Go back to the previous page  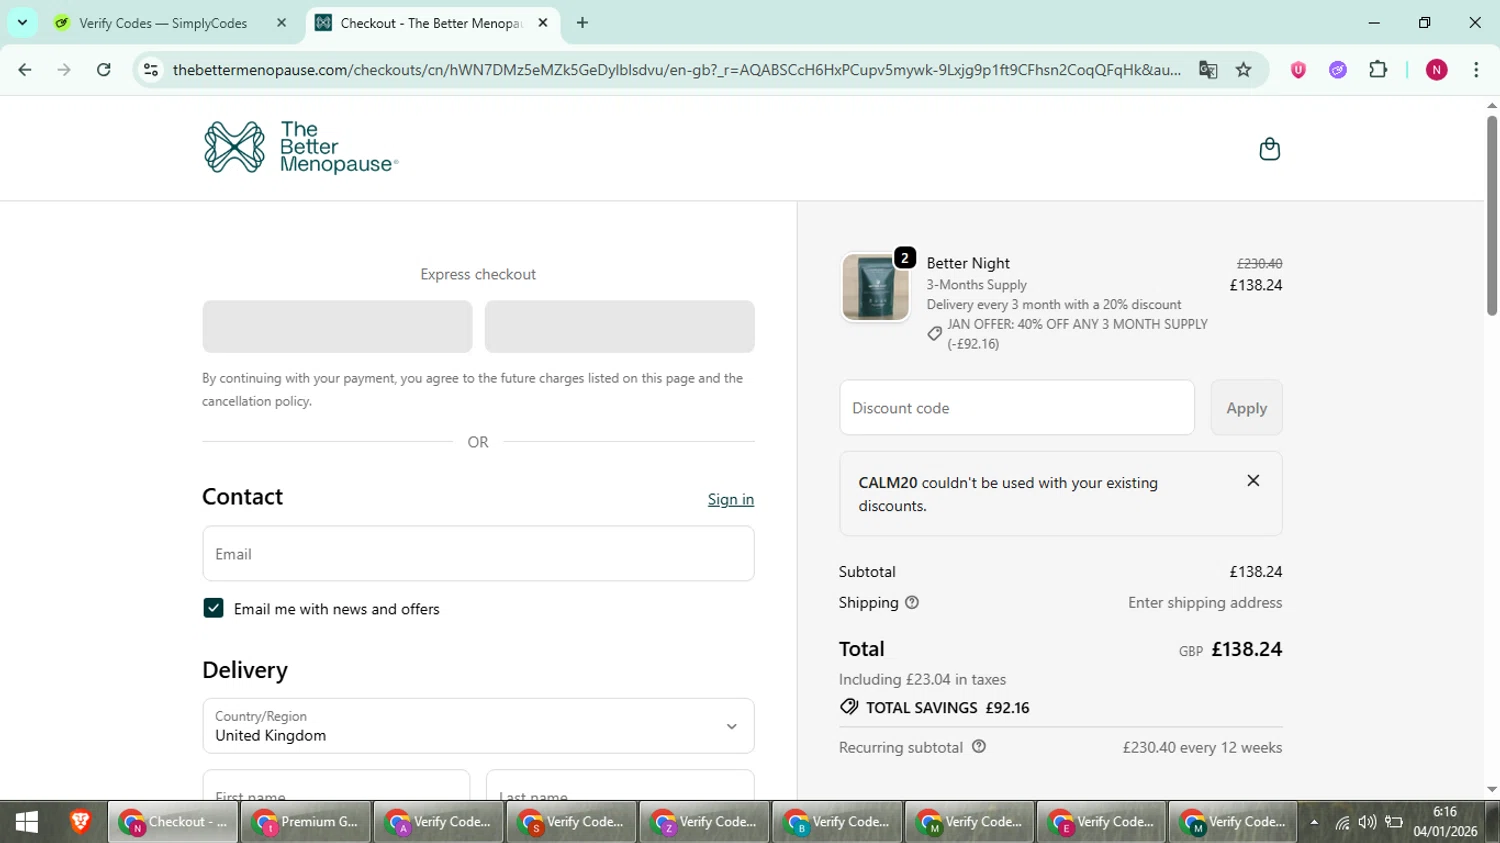pyautogui.click(x=25, y=70)
